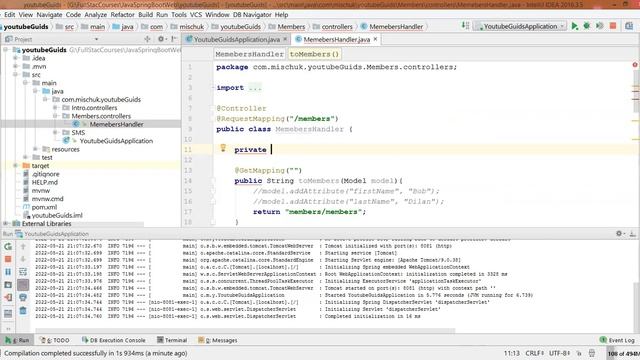Expand External Libraries node
This screenshot has height=360, width=640.
[6, 224]
